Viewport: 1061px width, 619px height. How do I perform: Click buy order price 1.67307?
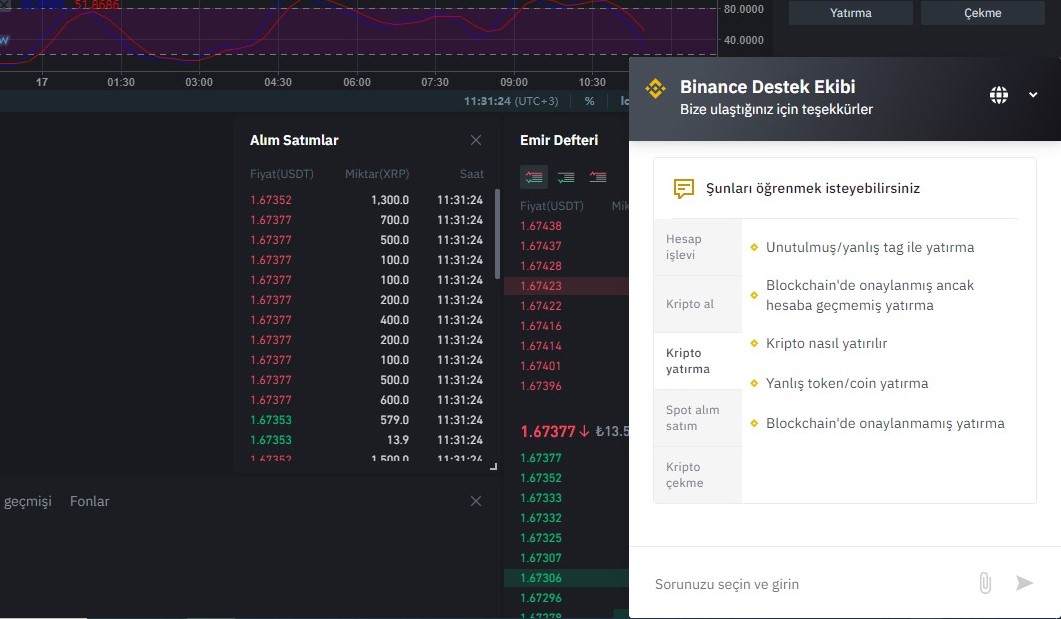(541, 557)
